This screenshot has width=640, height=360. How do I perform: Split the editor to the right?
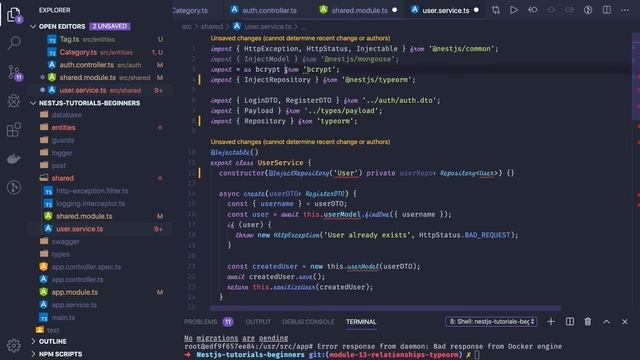pos(607,10)
